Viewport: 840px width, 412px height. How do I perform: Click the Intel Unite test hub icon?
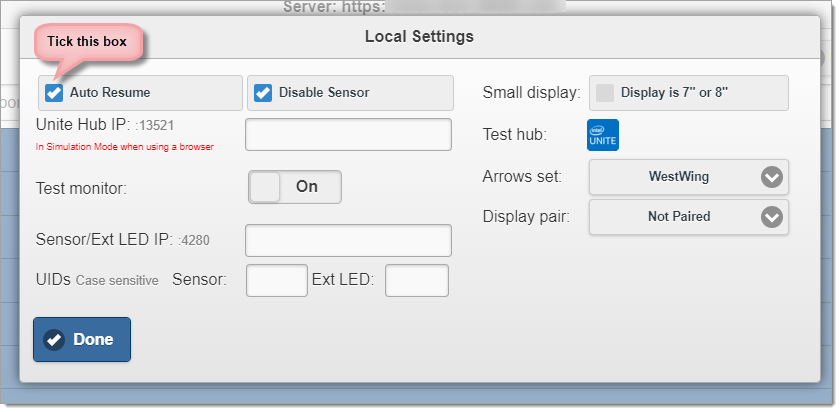[603, 135]
